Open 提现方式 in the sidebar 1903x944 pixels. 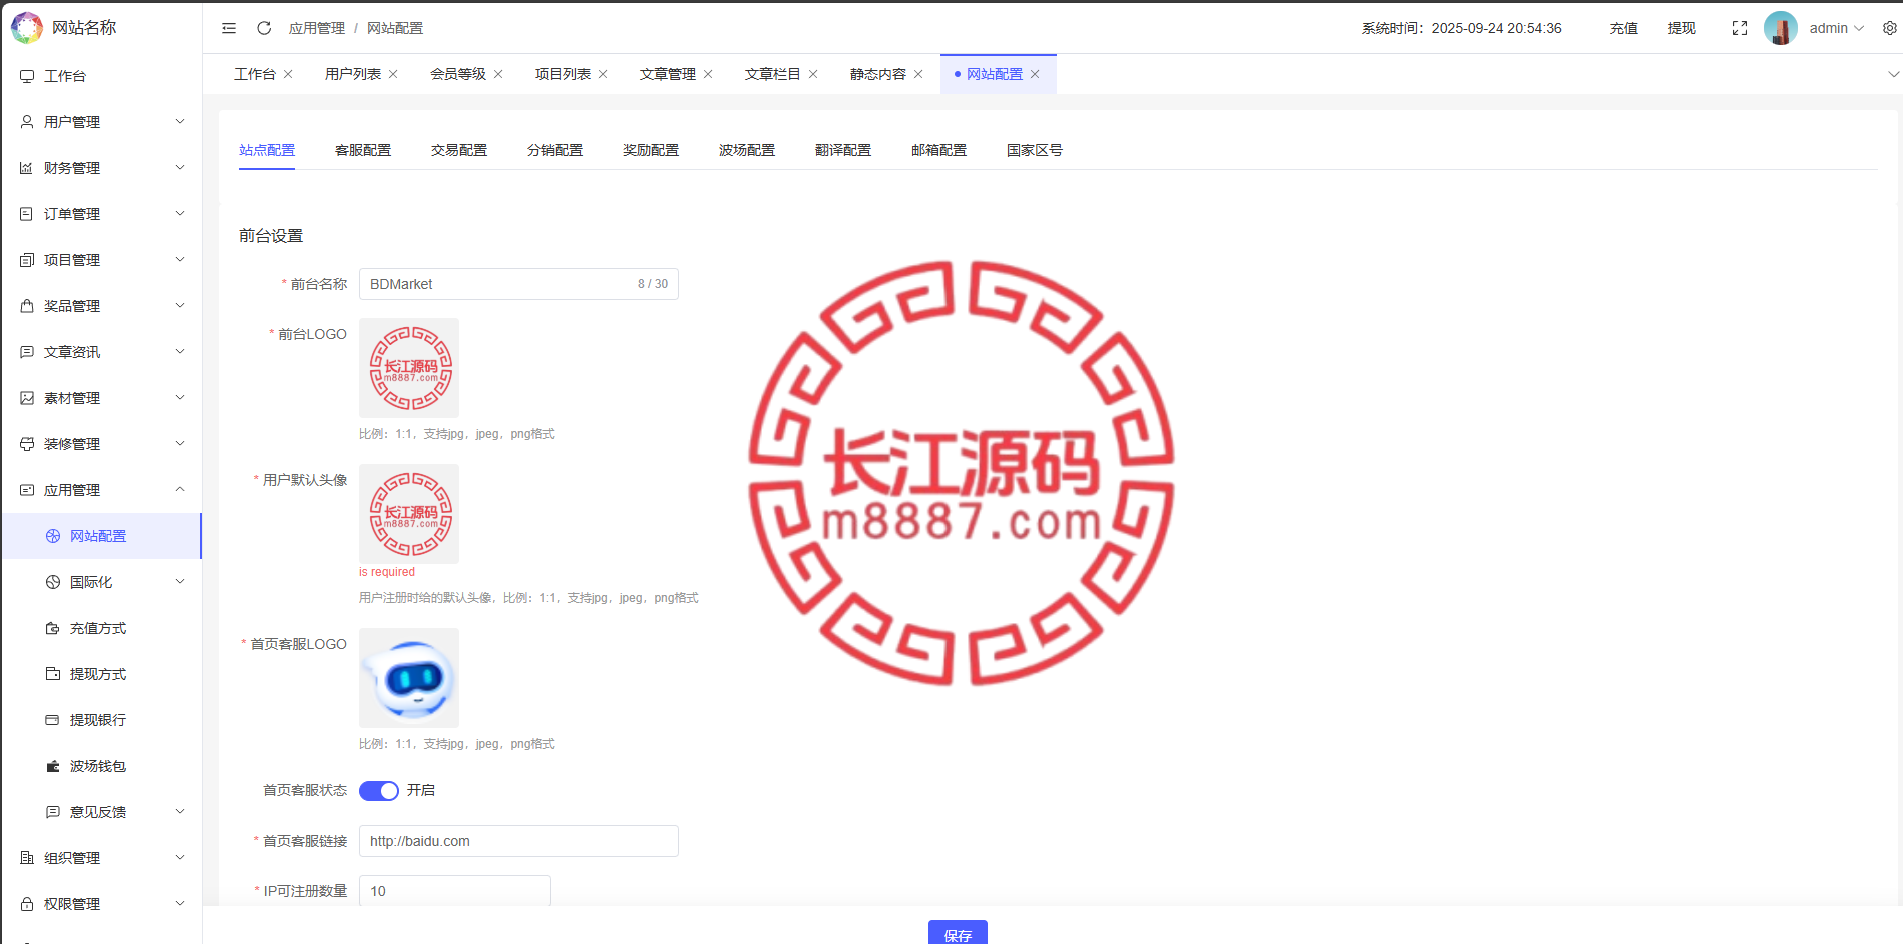(101, 674)
